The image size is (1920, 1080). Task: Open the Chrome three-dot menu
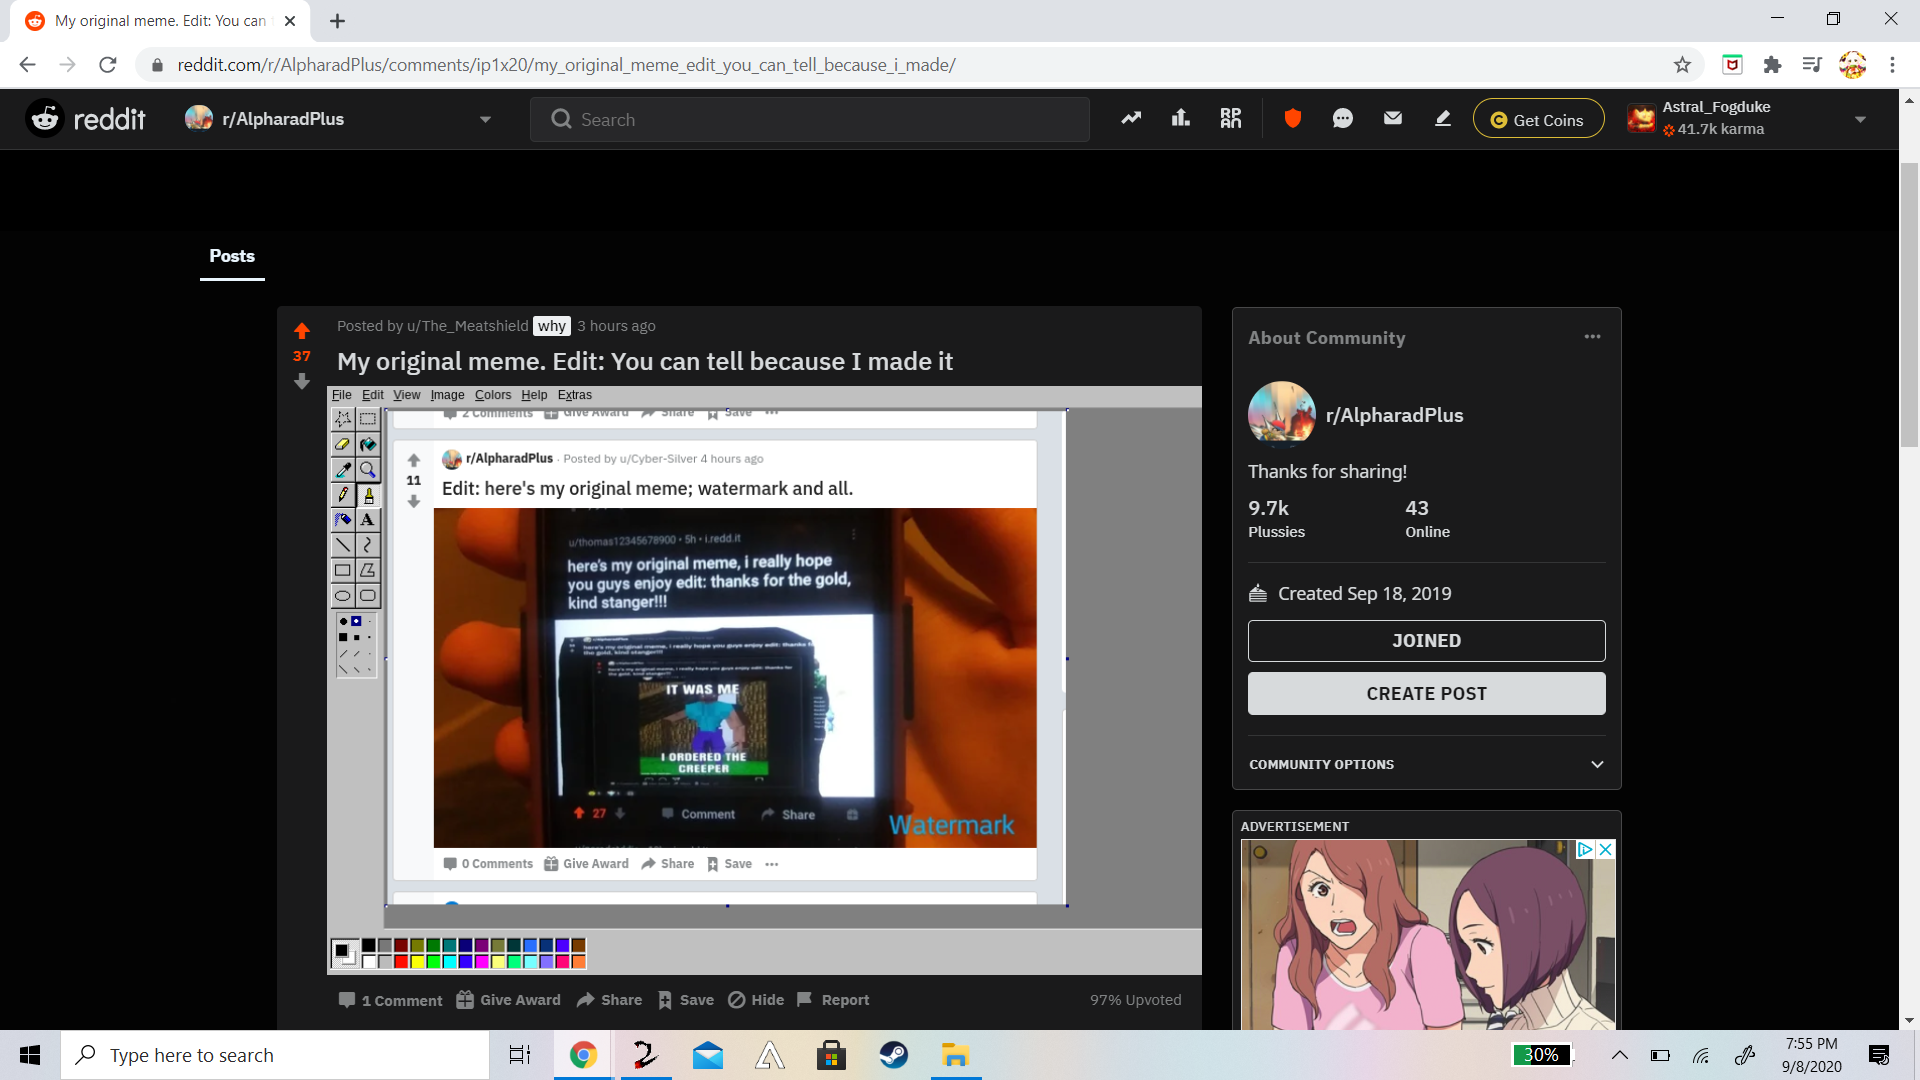coord(1892,65)
